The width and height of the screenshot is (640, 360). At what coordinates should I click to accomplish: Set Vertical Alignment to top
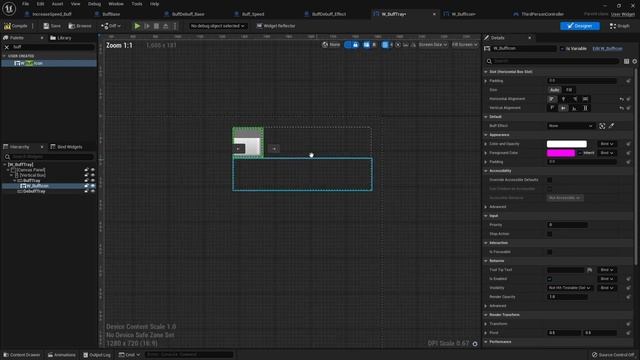[x=552, y=108]
